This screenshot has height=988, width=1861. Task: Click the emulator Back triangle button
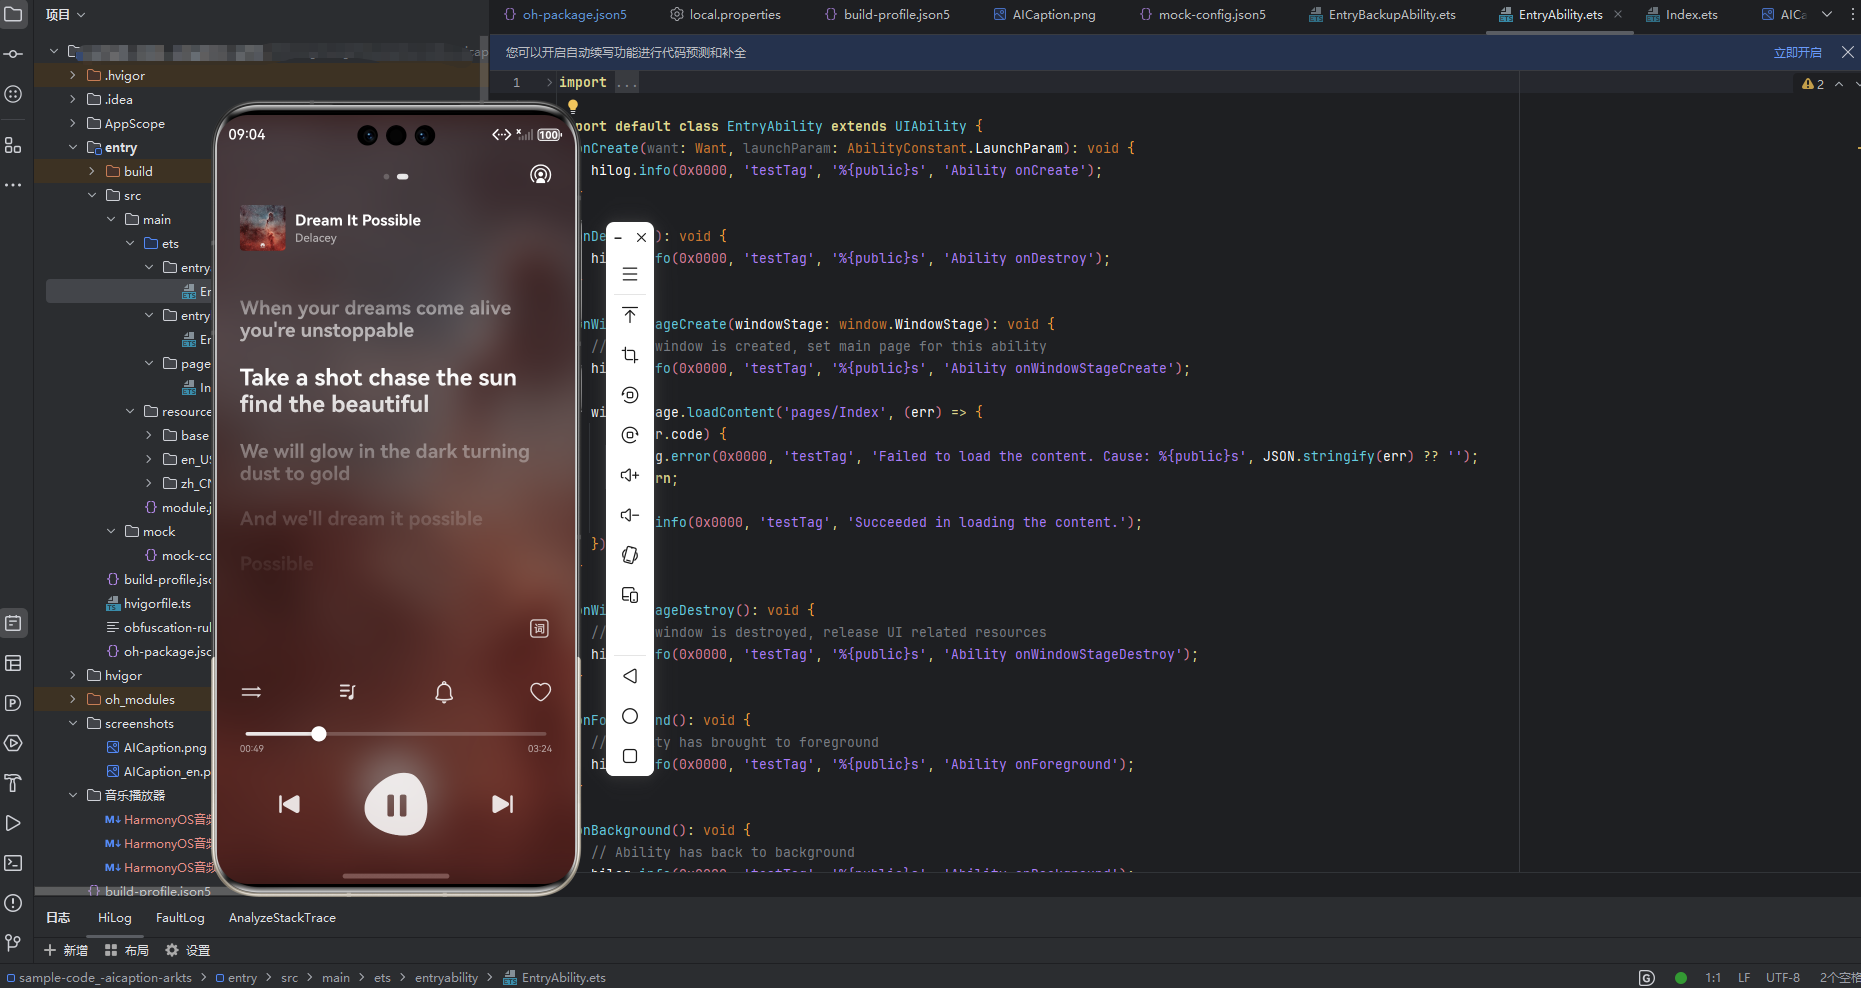pos(630,676)
